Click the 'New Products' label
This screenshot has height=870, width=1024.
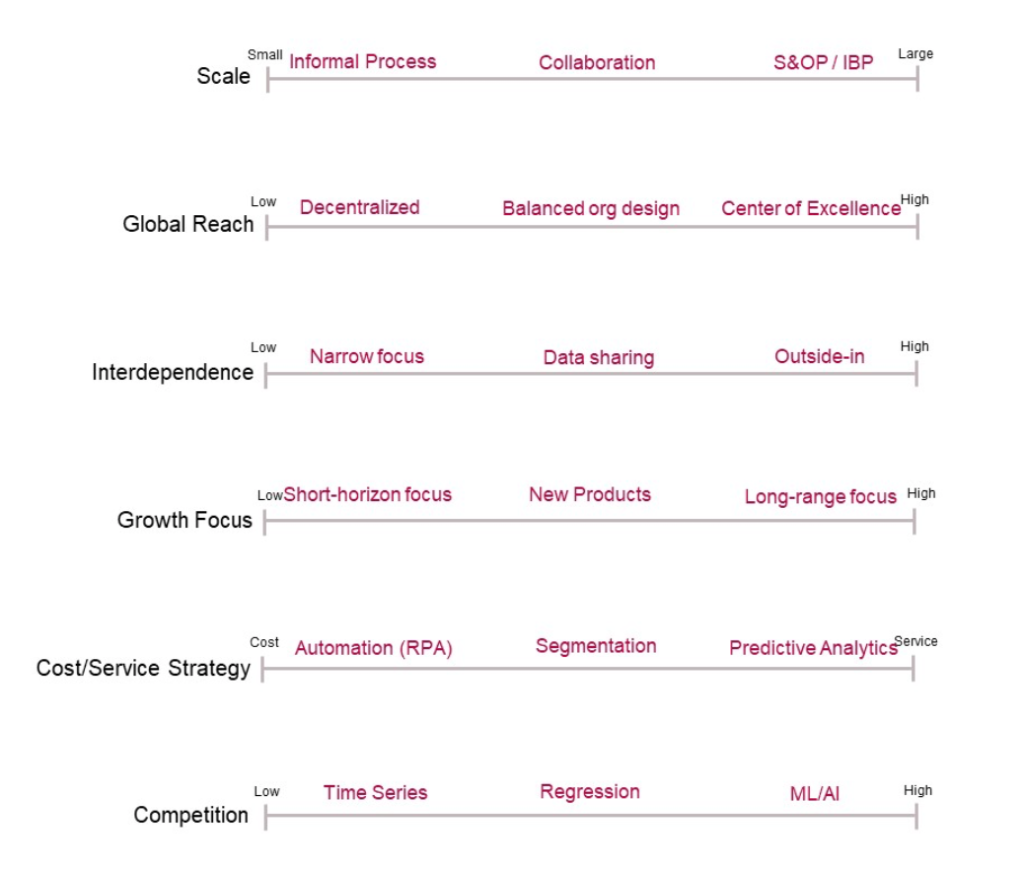(590, 494)
